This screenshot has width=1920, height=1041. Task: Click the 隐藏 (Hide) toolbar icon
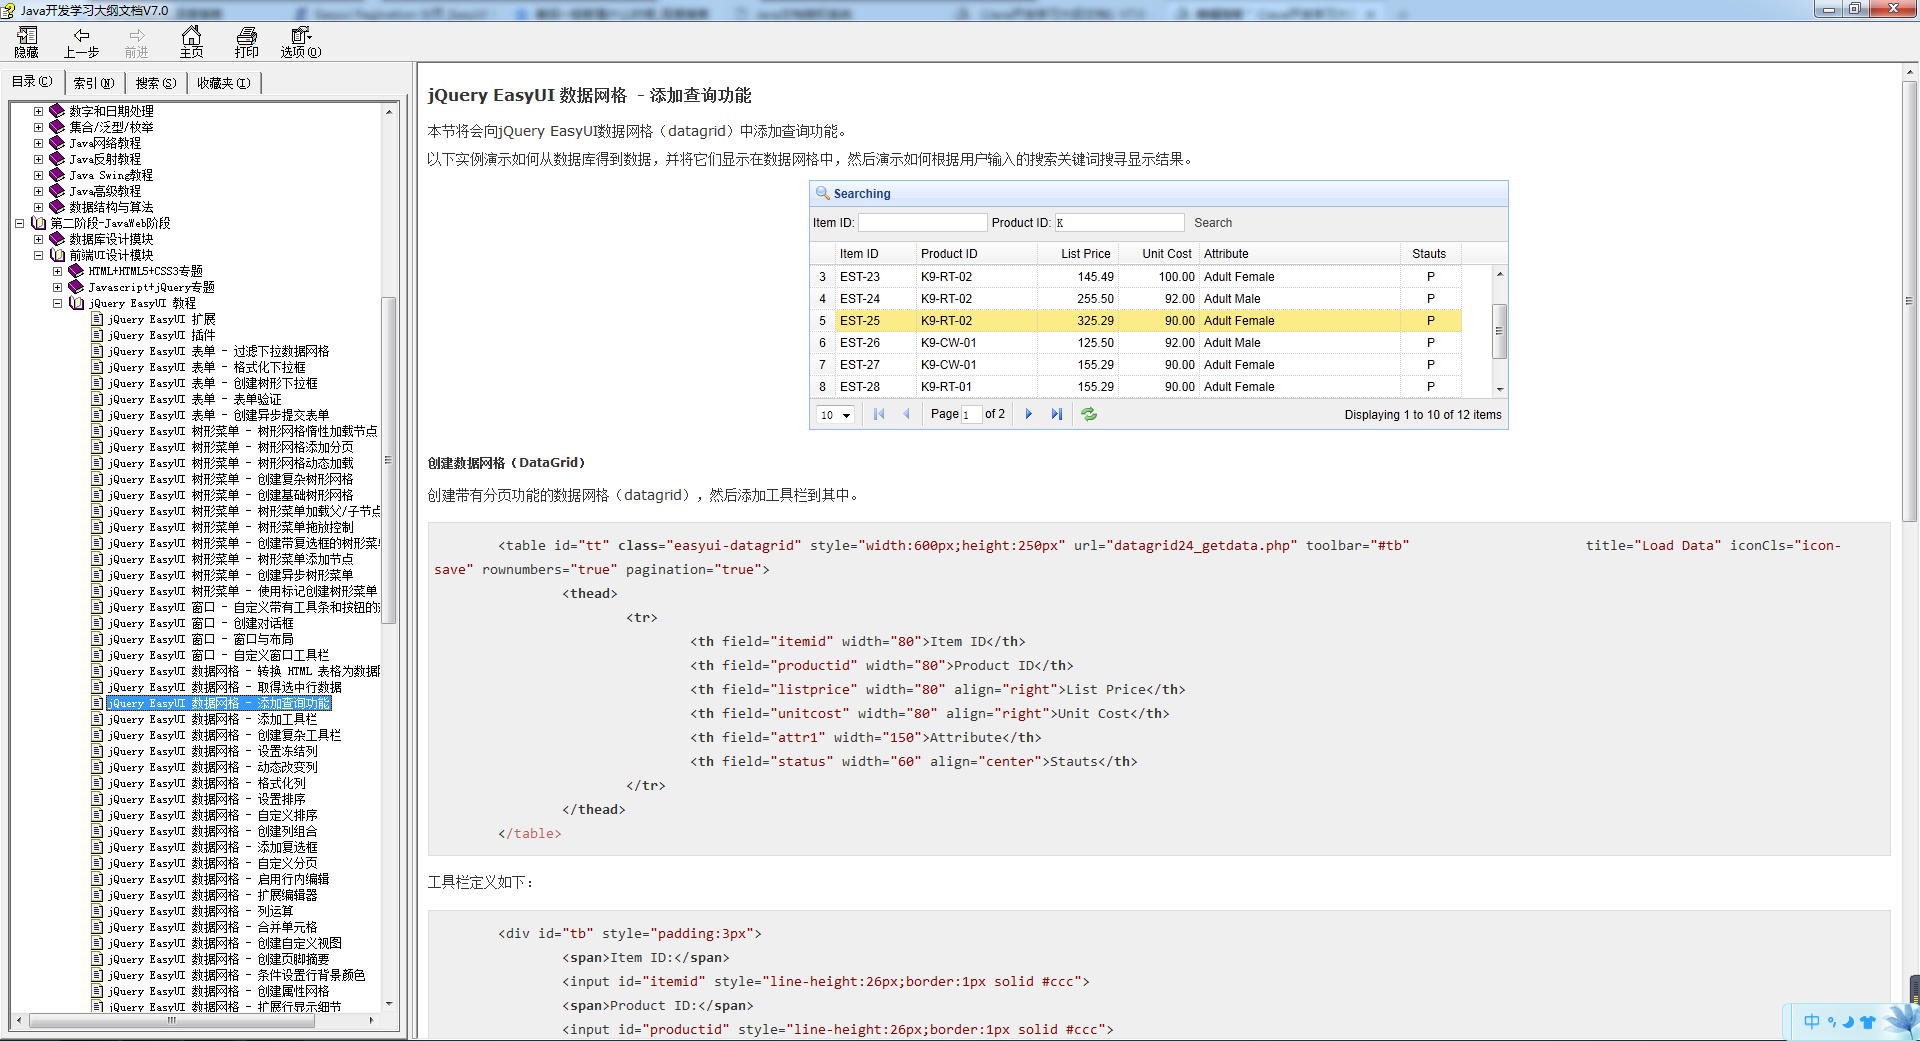[x=27, y=43]
